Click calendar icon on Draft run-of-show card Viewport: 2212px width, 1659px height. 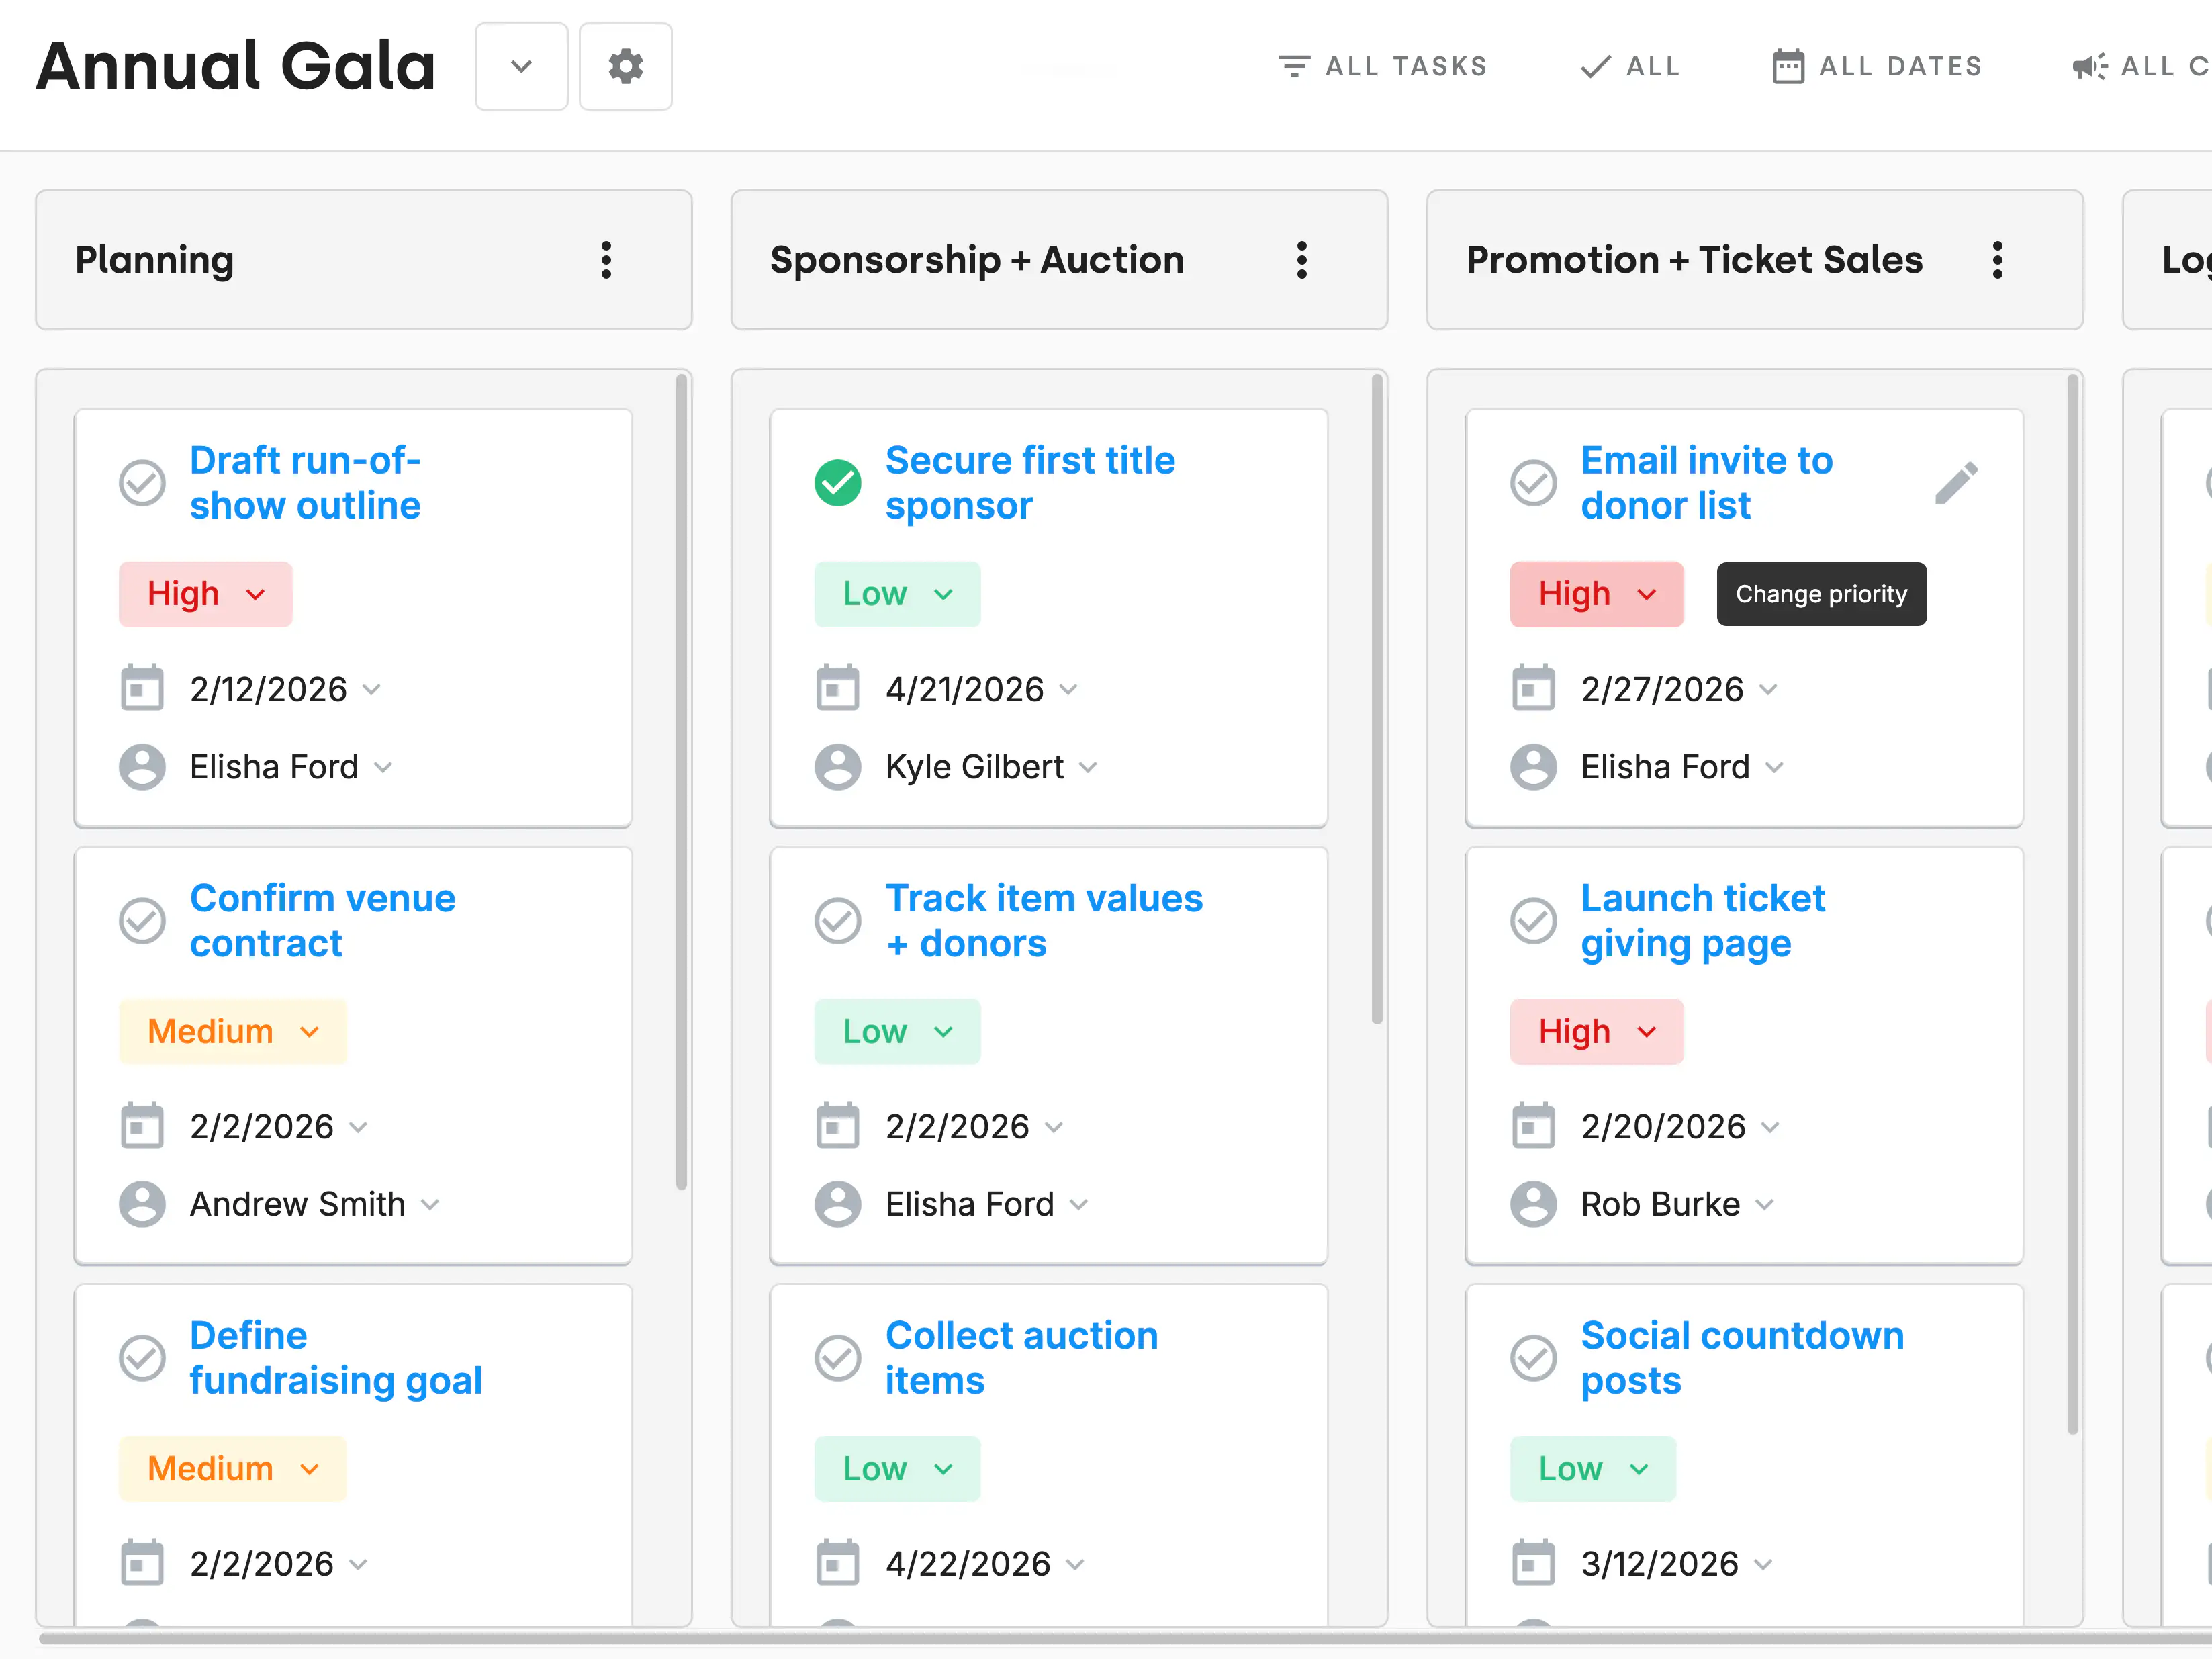pos(142,688)
